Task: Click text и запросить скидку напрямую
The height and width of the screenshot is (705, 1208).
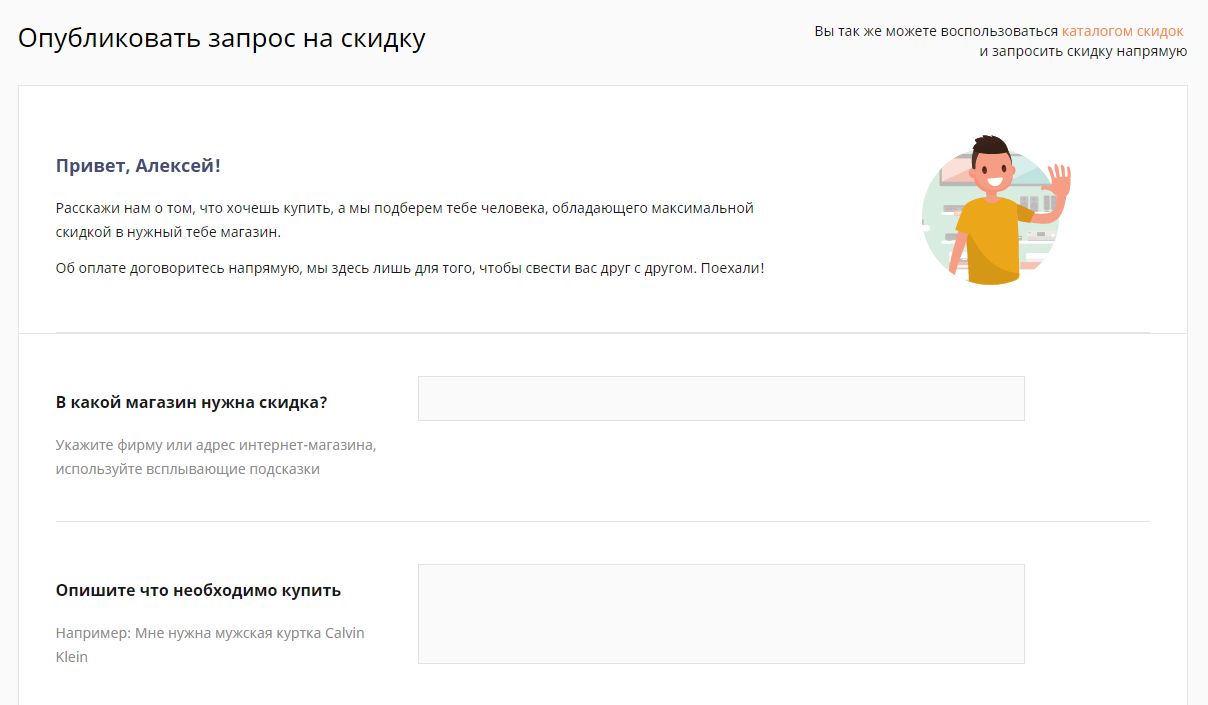Action: [x=1083, y=51]
